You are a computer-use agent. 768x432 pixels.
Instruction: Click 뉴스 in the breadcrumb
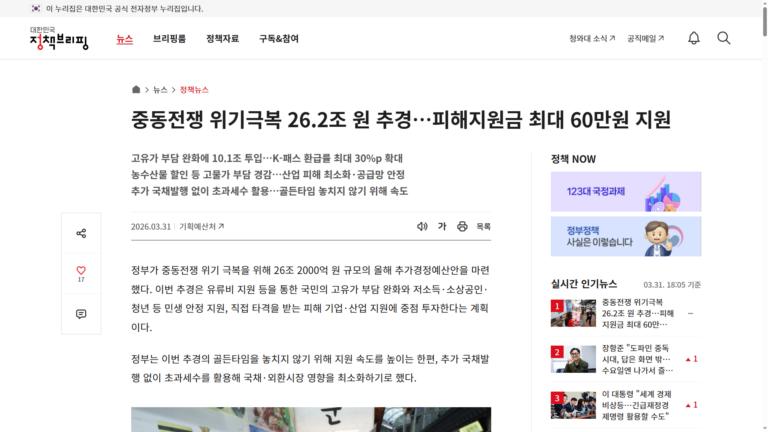pos(160,90)
